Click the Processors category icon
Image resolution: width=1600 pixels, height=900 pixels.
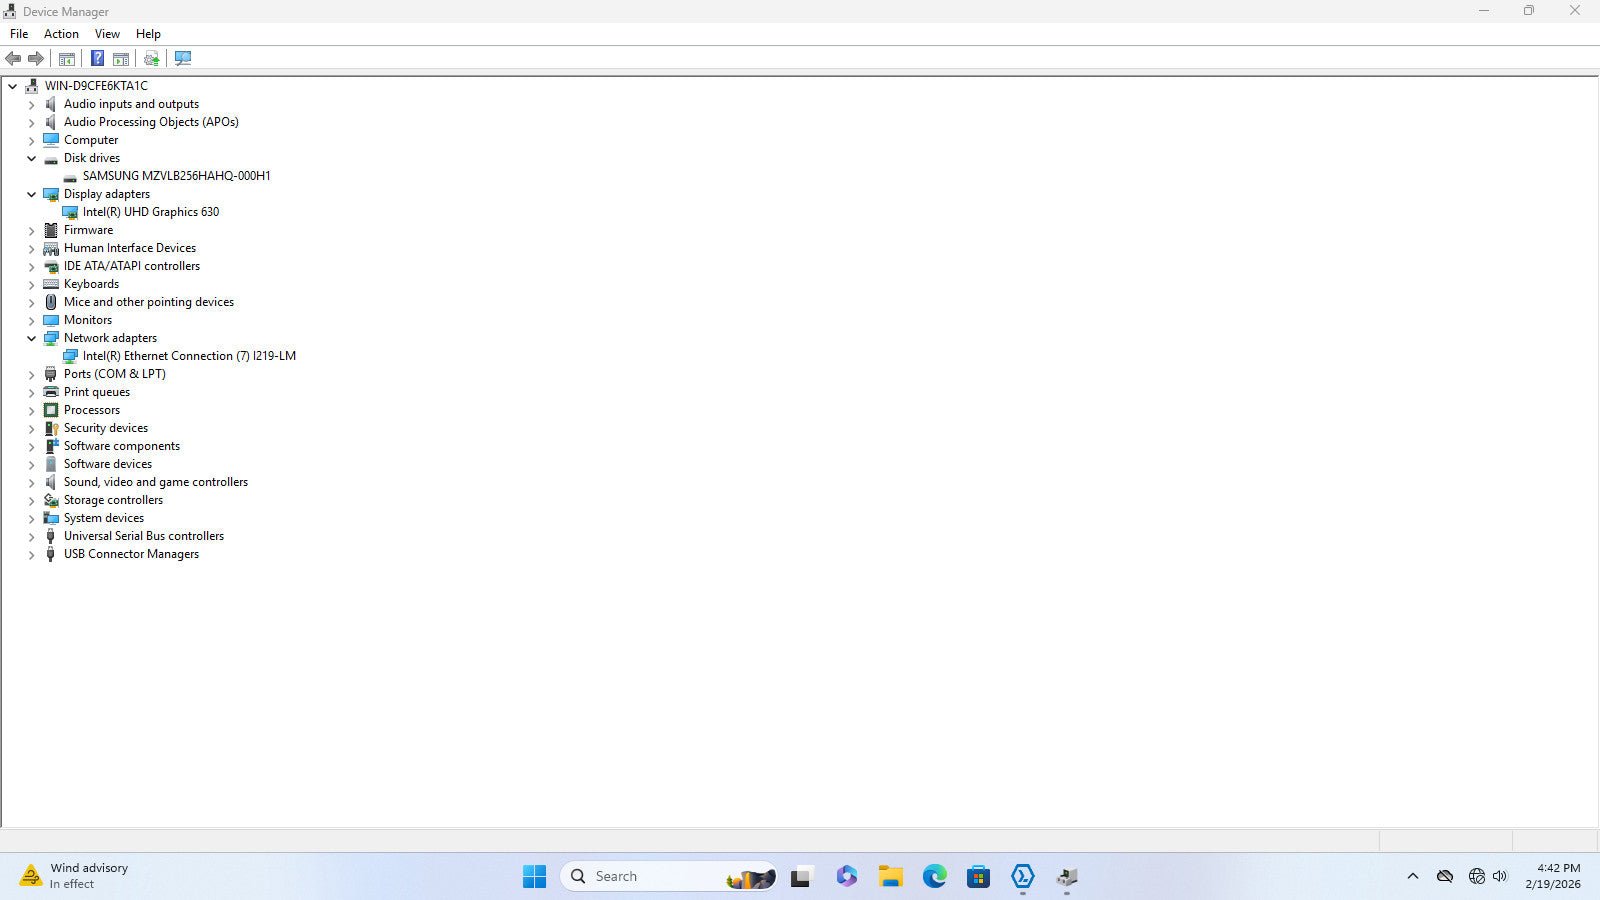click(x=51, y=410)
